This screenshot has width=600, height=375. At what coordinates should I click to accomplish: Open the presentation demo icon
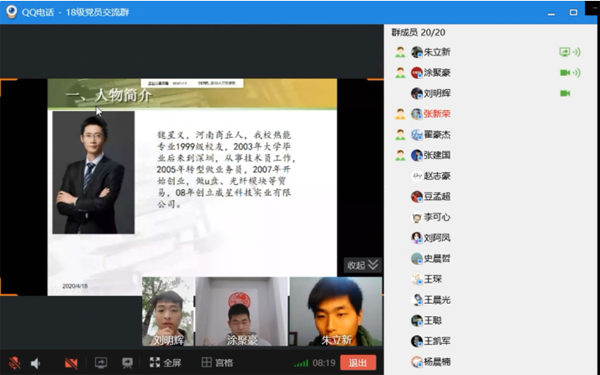[127, 363]
